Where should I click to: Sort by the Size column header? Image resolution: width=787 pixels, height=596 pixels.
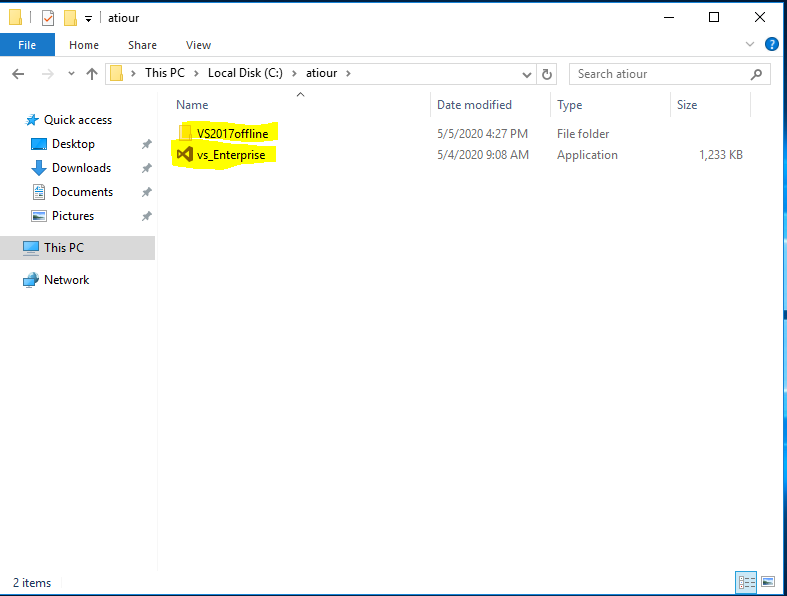(x=687, y=105)
